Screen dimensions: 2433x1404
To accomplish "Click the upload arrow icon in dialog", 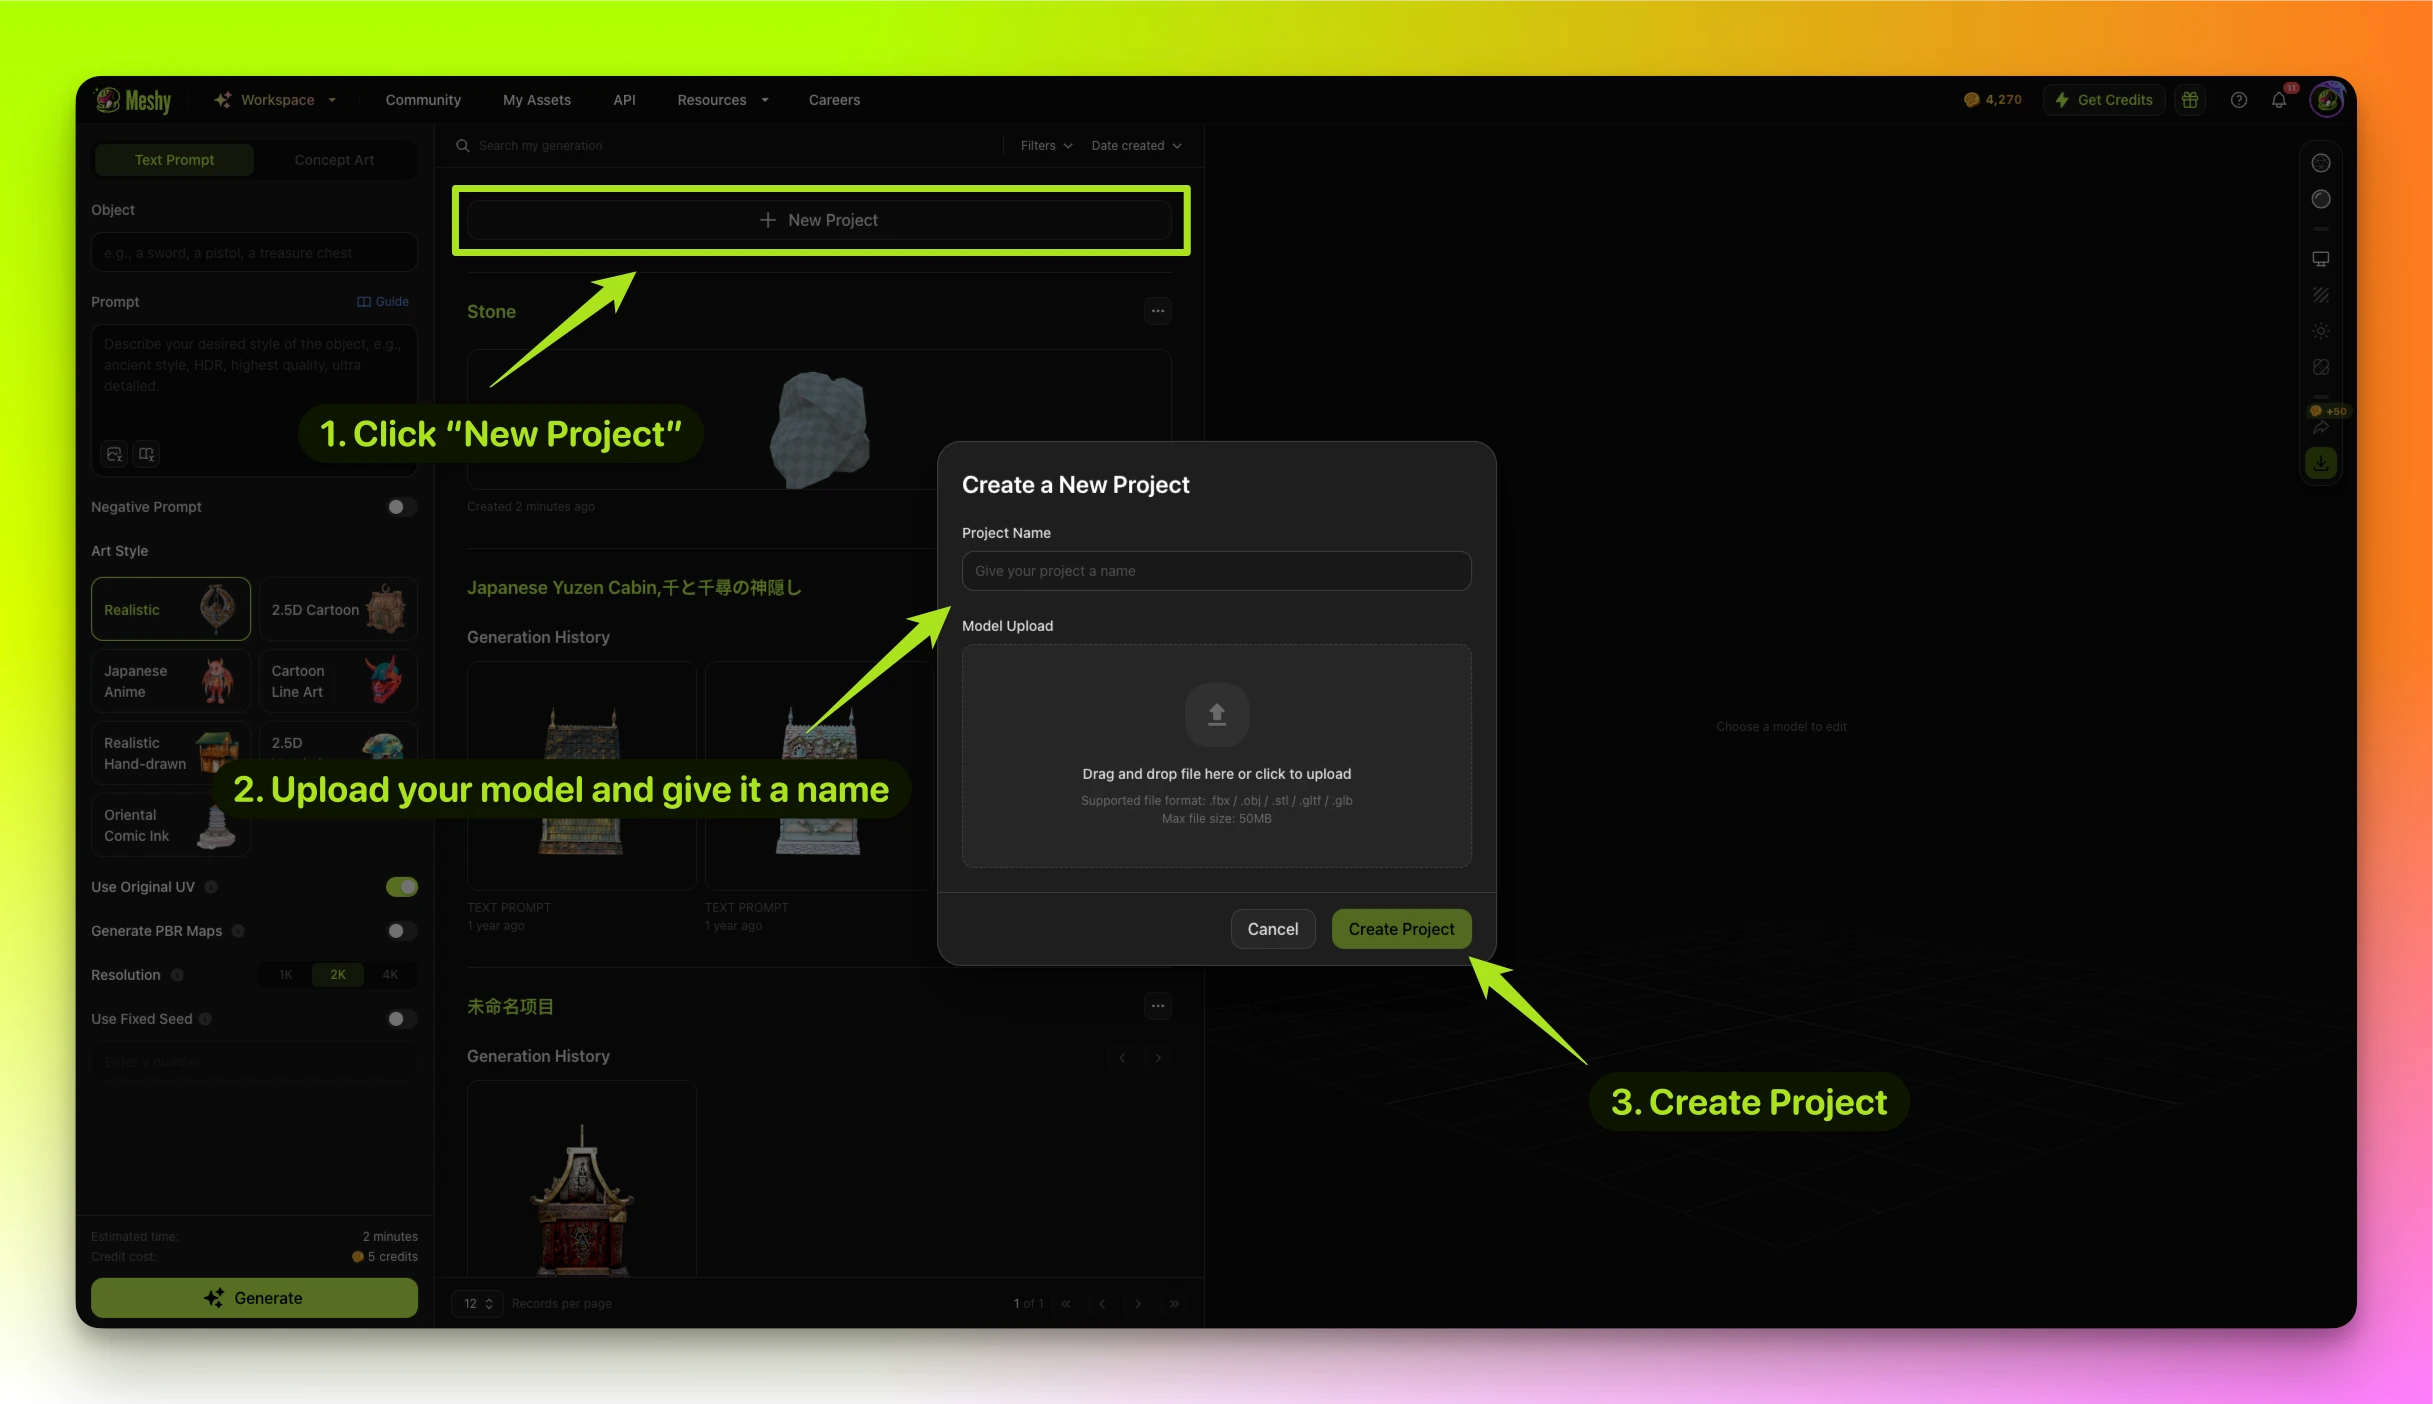I will pos(1216,714).
